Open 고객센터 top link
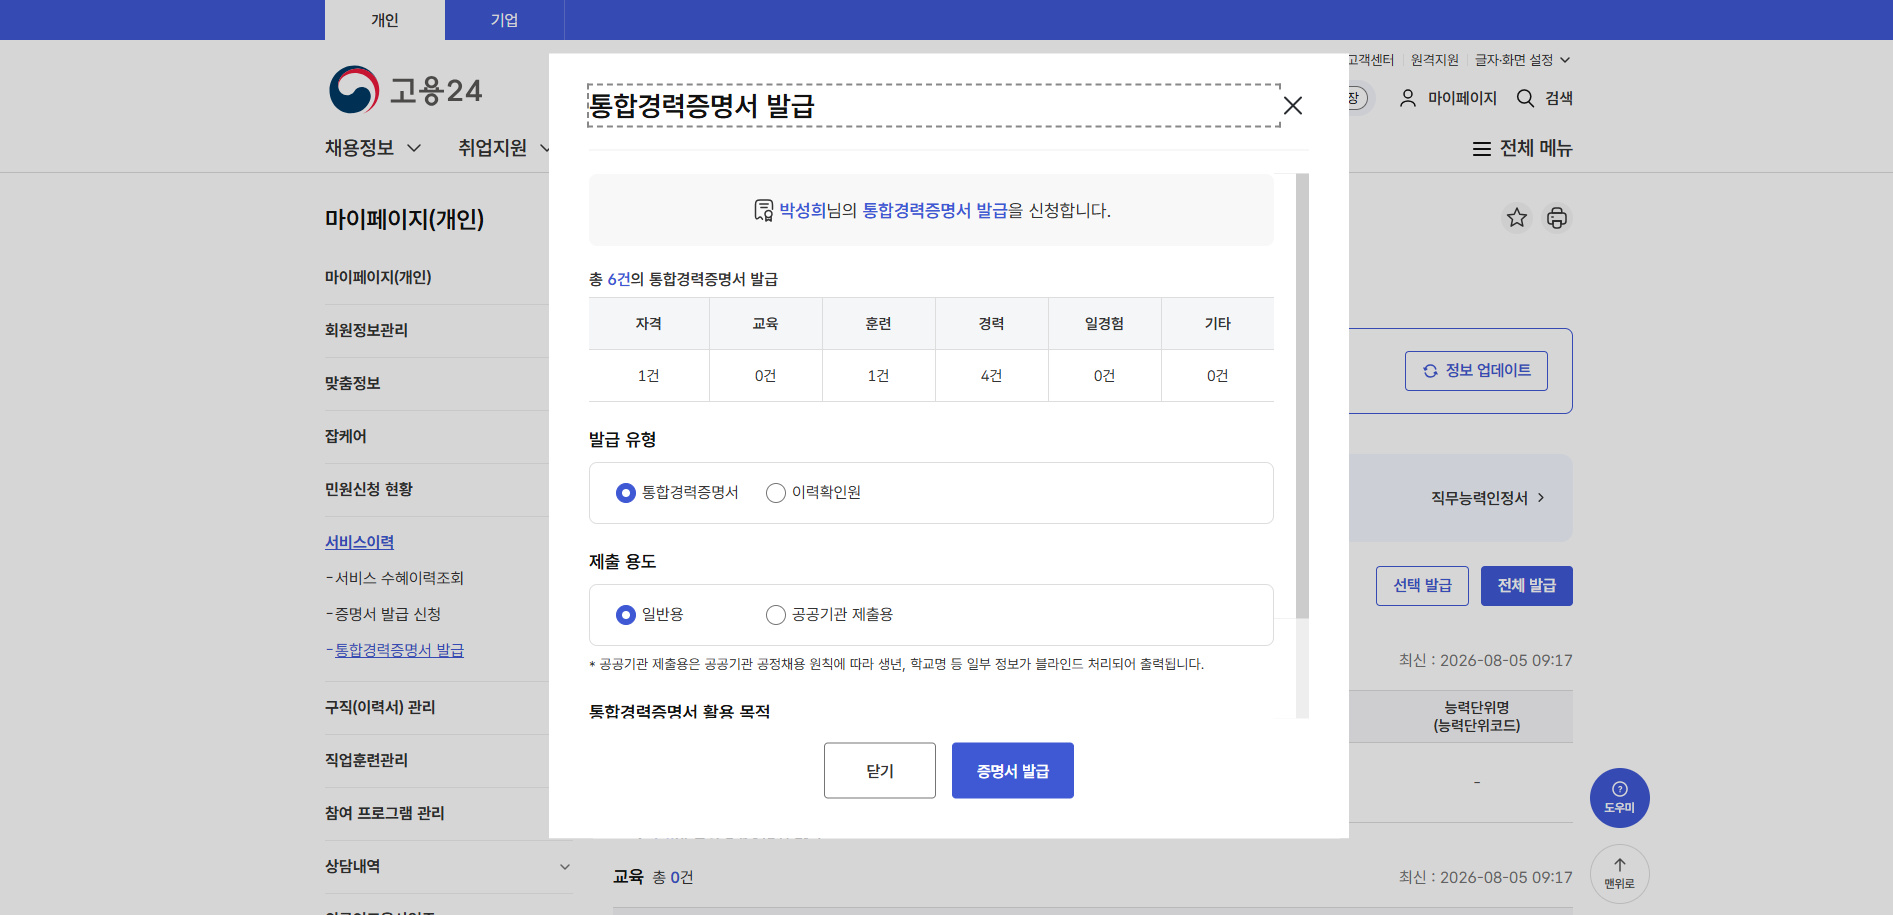This screenshot has height=915, width=1893. point(1370,60)
